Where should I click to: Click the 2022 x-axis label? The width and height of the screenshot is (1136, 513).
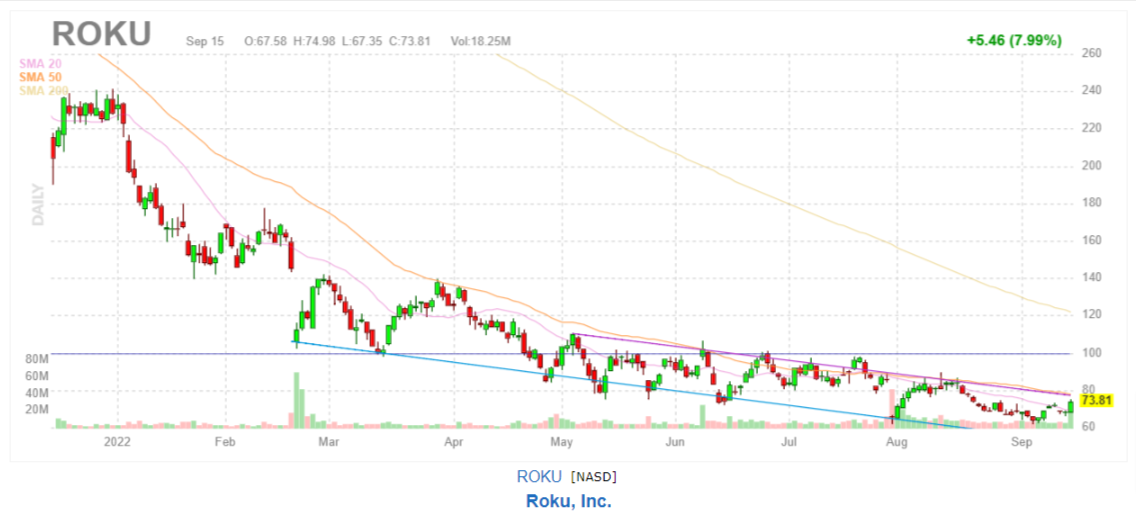click(117, 441)
